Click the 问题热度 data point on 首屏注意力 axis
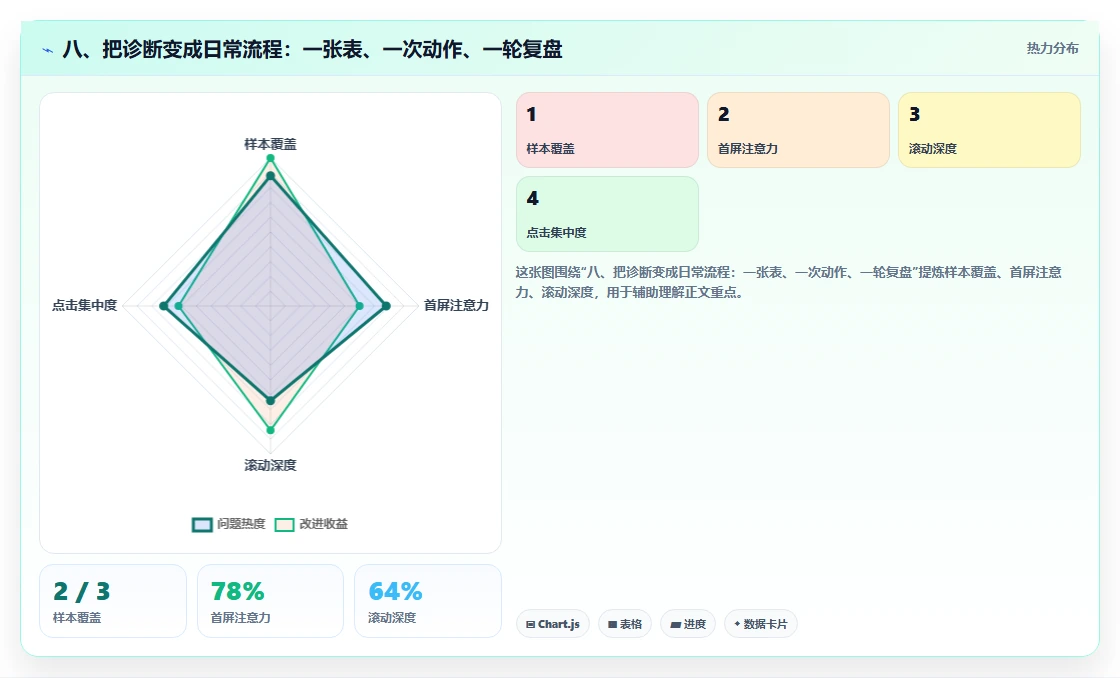Screen dimensions: 1120x678 386,306
